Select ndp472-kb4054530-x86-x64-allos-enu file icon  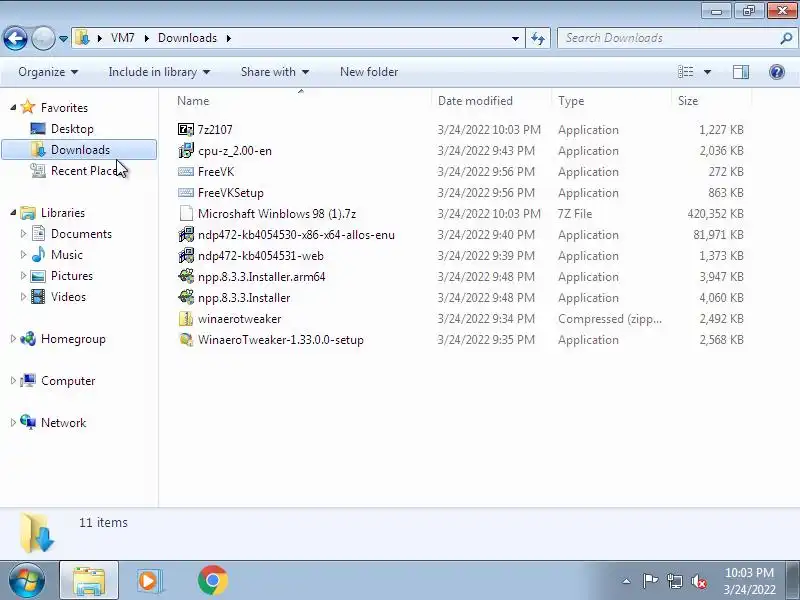tap(186, 235)
